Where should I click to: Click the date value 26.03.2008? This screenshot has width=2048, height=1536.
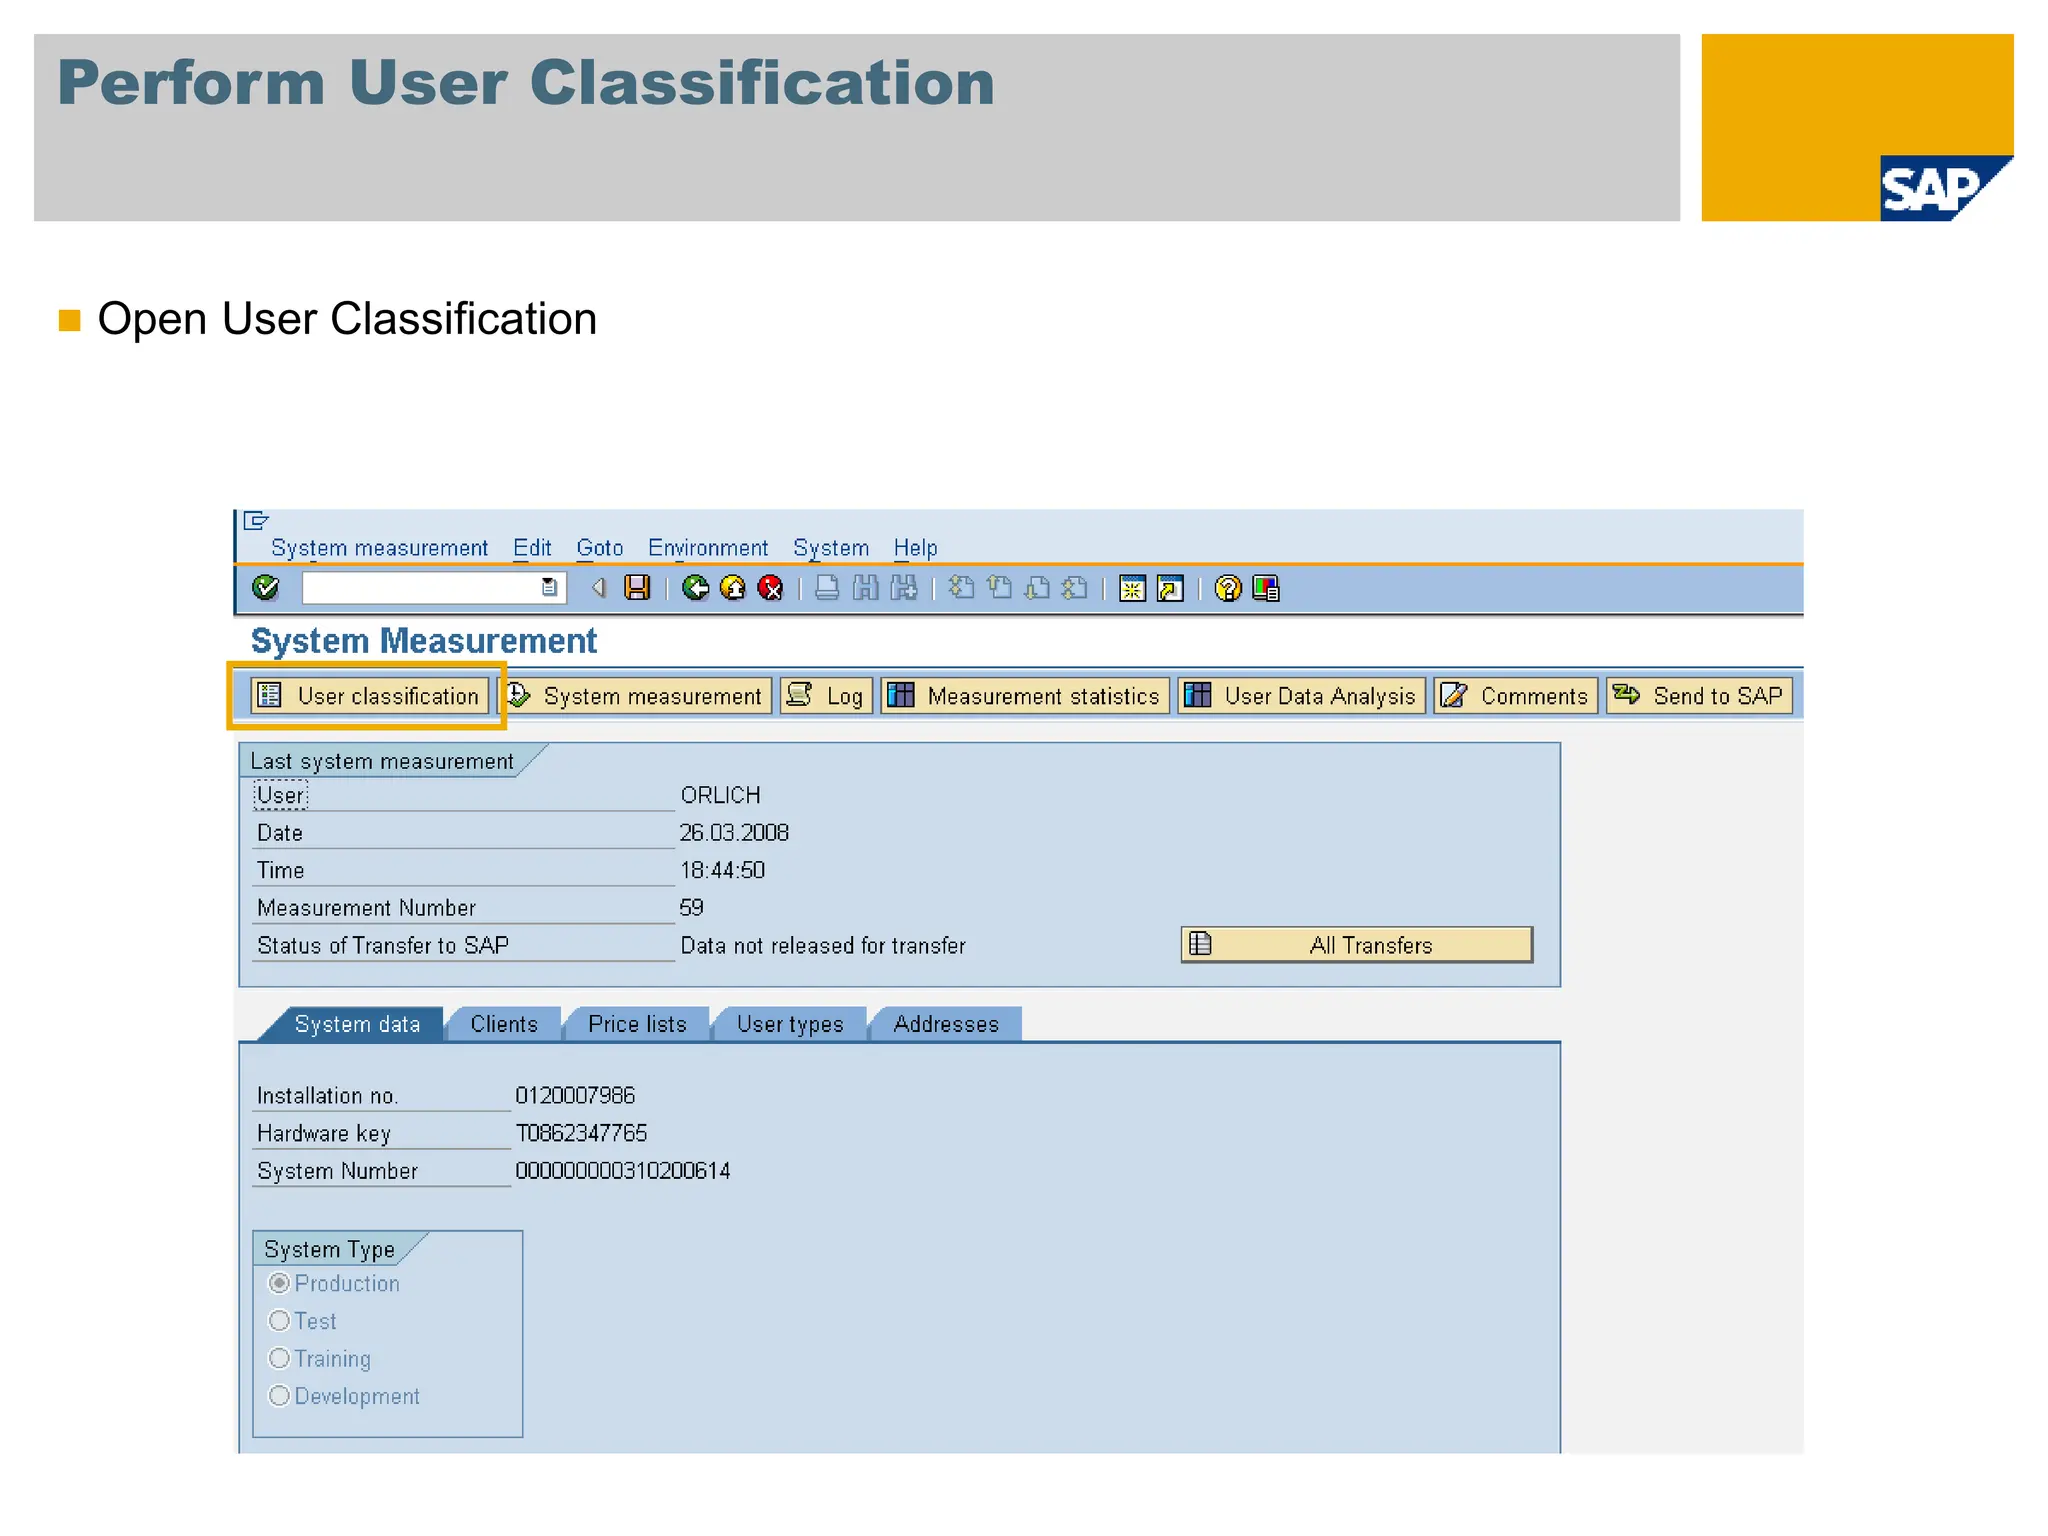pyautogui.click(x=734, y=833)
